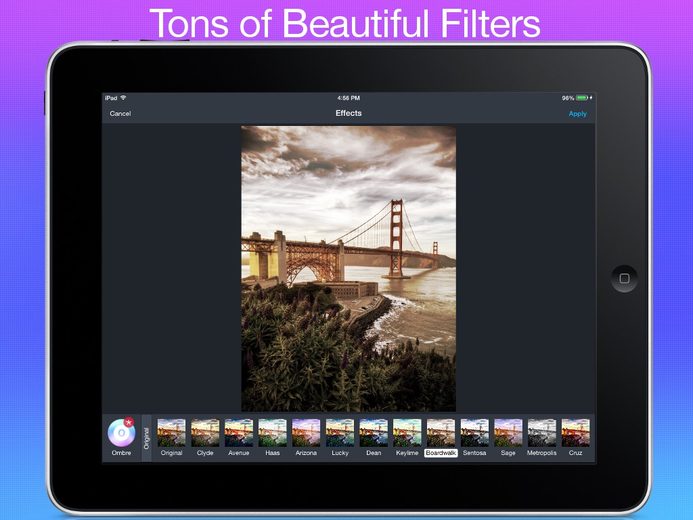Screen dimensions: 693x520
Task: Tap the Effects title text
Action: pos(348,113)
